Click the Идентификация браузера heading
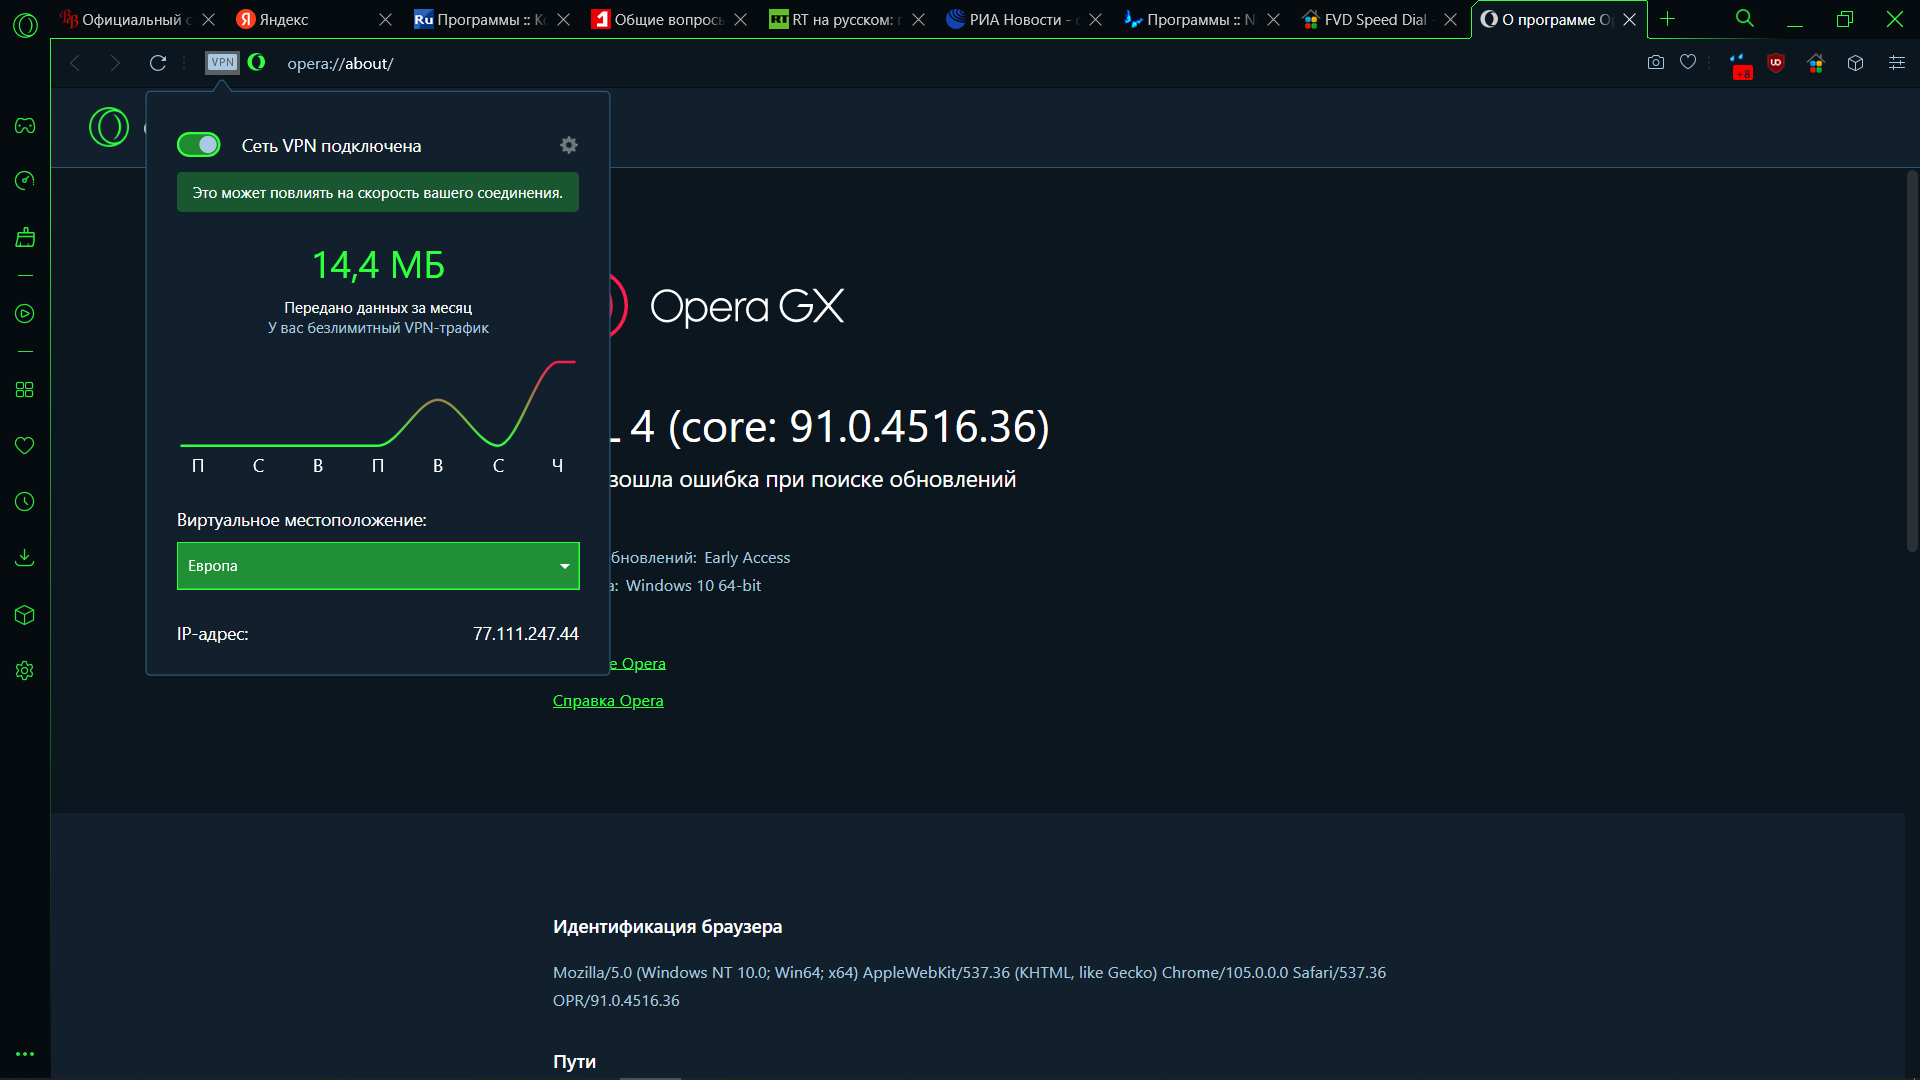This screenshot has width=1920, height=1080. coord(667,927)
